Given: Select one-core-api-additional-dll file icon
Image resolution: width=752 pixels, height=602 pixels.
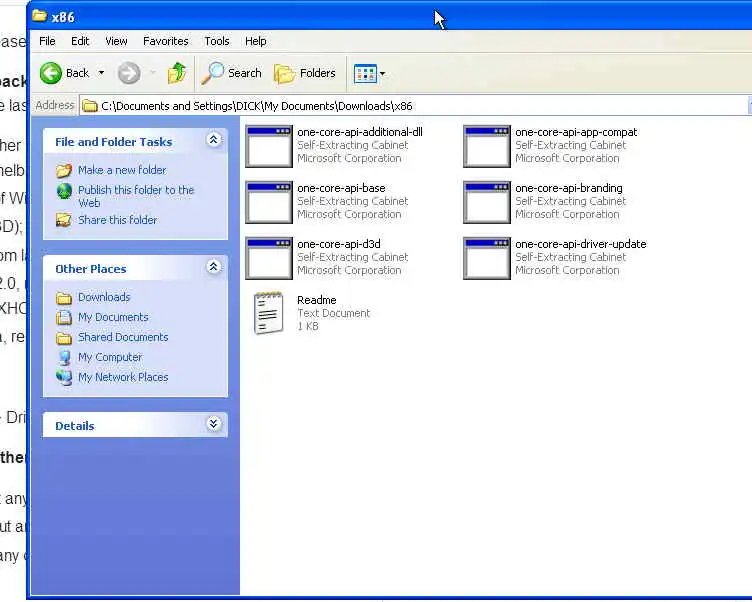Looking at the screenshot, I should point(269,146).
